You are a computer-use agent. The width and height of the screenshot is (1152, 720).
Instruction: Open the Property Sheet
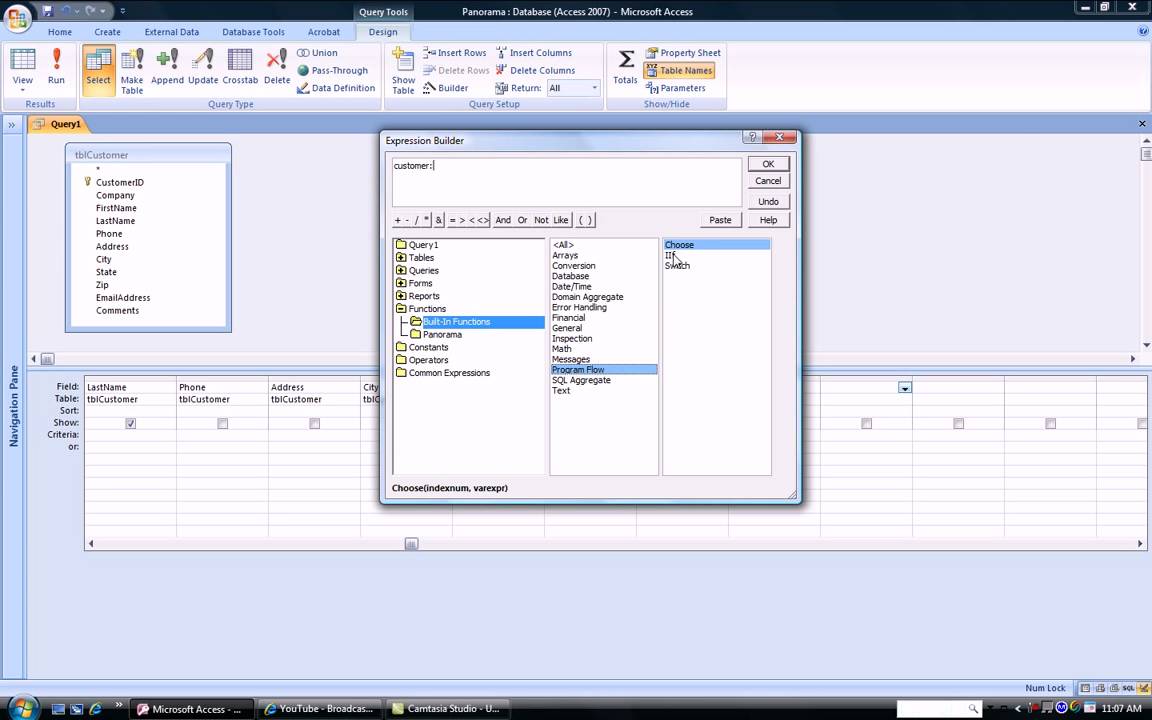tap(683, 53)
